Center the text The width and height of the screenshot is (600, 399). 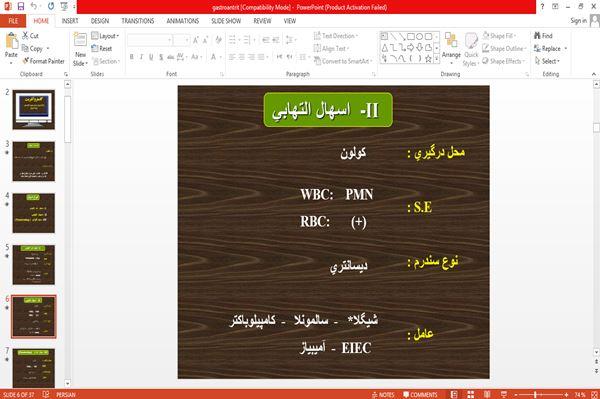pyautogui.click(x=242, y=57)
